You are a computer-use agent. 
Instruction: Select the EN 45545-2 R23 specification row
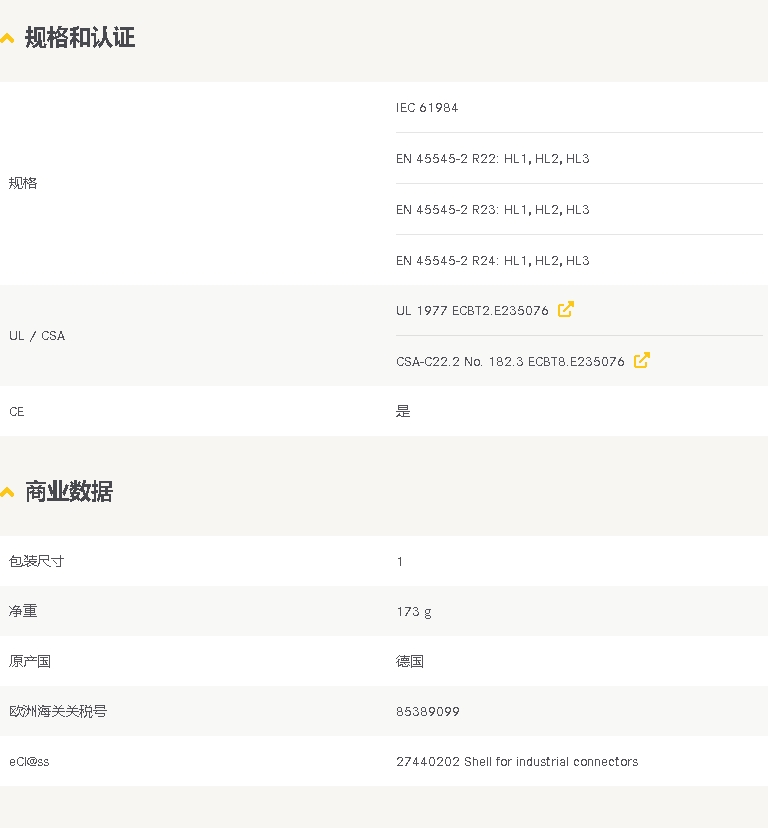(492, 210)
